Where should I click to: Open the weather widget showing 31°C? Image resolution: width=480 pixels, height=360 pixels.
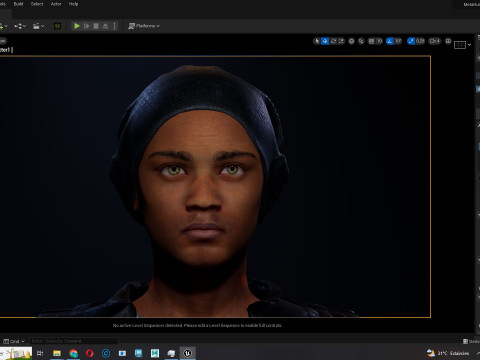click(448, 353)
